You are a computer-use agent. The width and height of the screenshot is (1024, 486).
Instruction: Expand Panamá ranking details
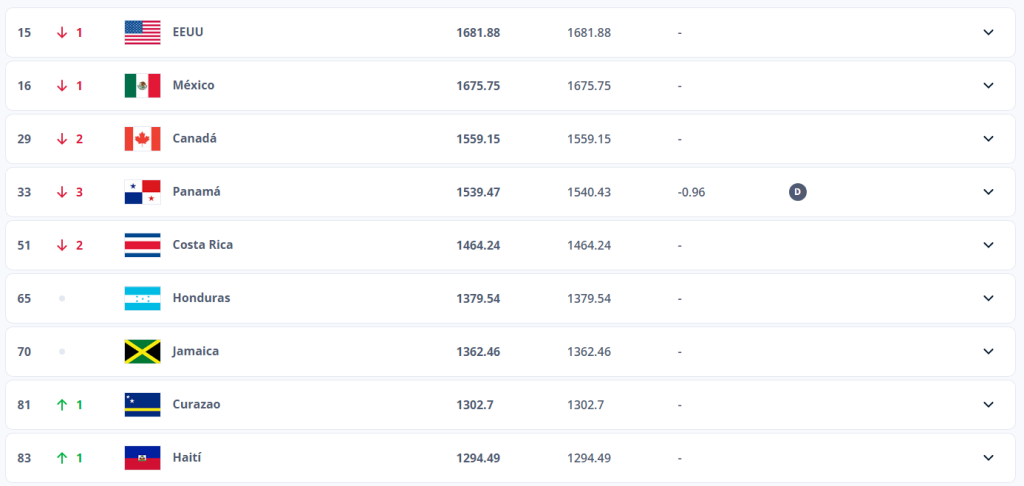[x=988, y=191]
